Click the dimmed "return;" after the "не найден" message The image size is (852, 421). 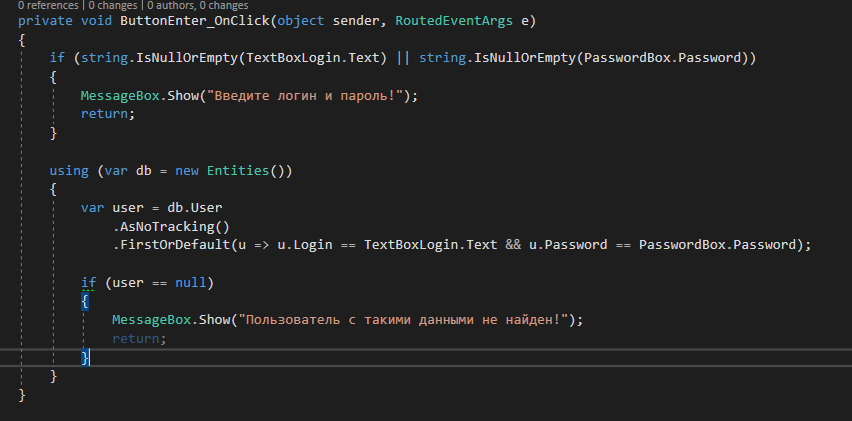(x=139, y=338)
